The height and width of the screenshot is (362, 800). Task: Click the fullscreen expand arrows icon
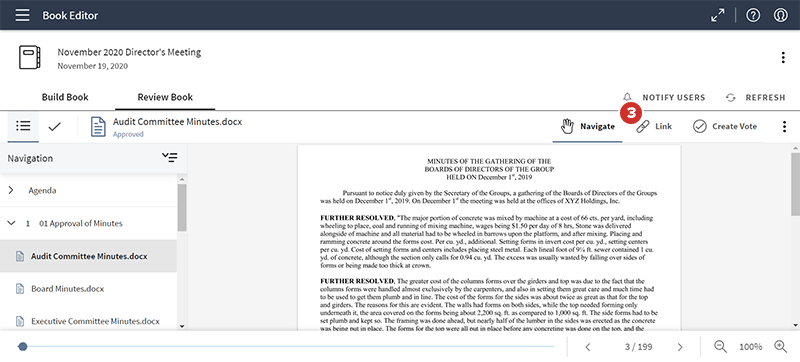(718, 16)
